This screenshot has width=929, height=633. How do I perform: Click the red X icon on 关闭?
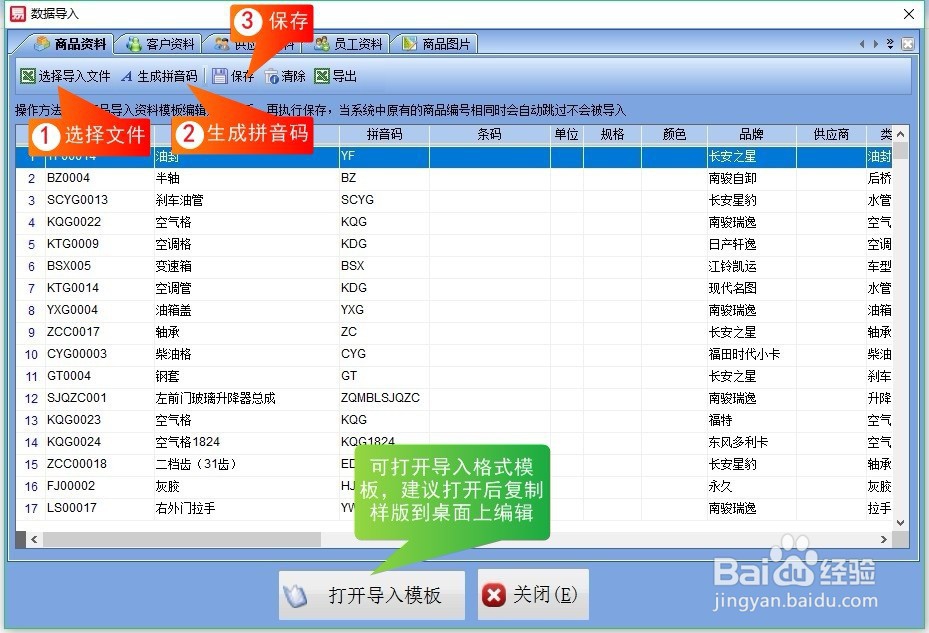click(x=494, y=595)
